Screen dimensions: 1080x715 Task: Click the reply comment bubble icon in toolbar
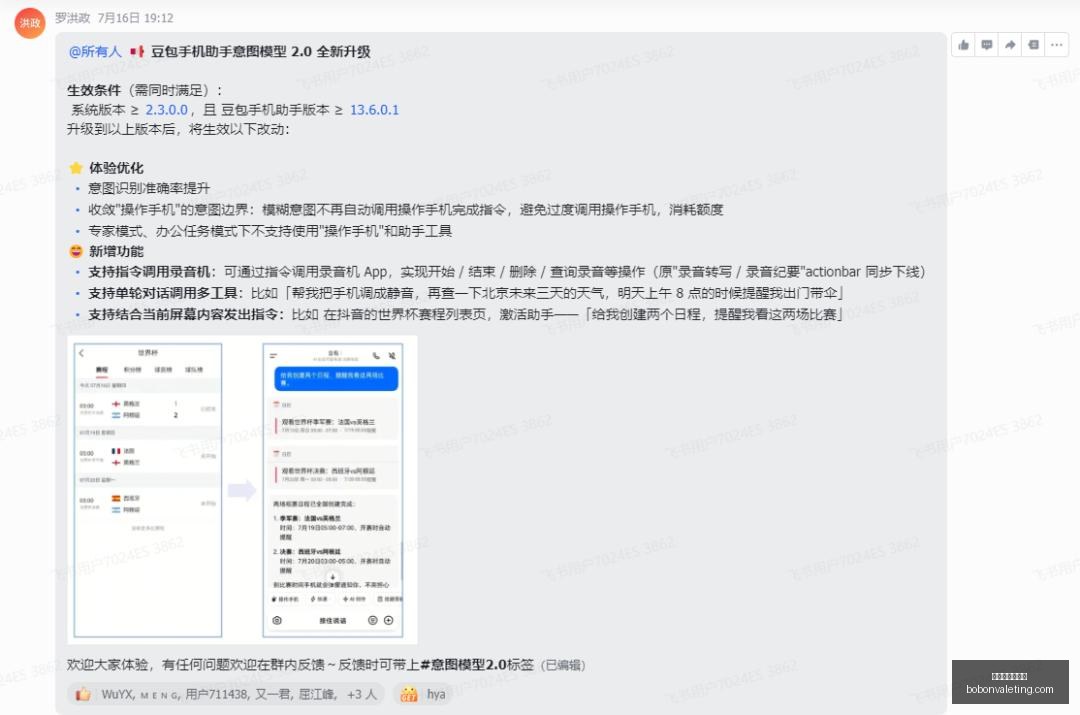click(x=986, y=45)
